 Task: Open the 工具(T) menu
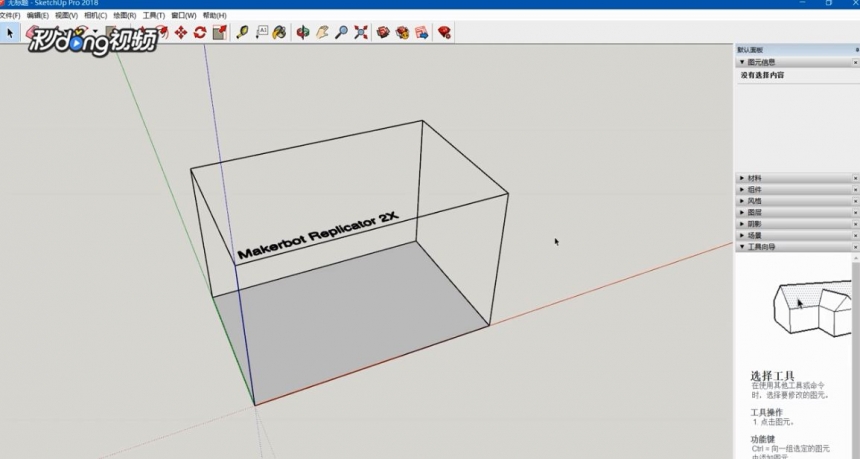pos(154,15)
